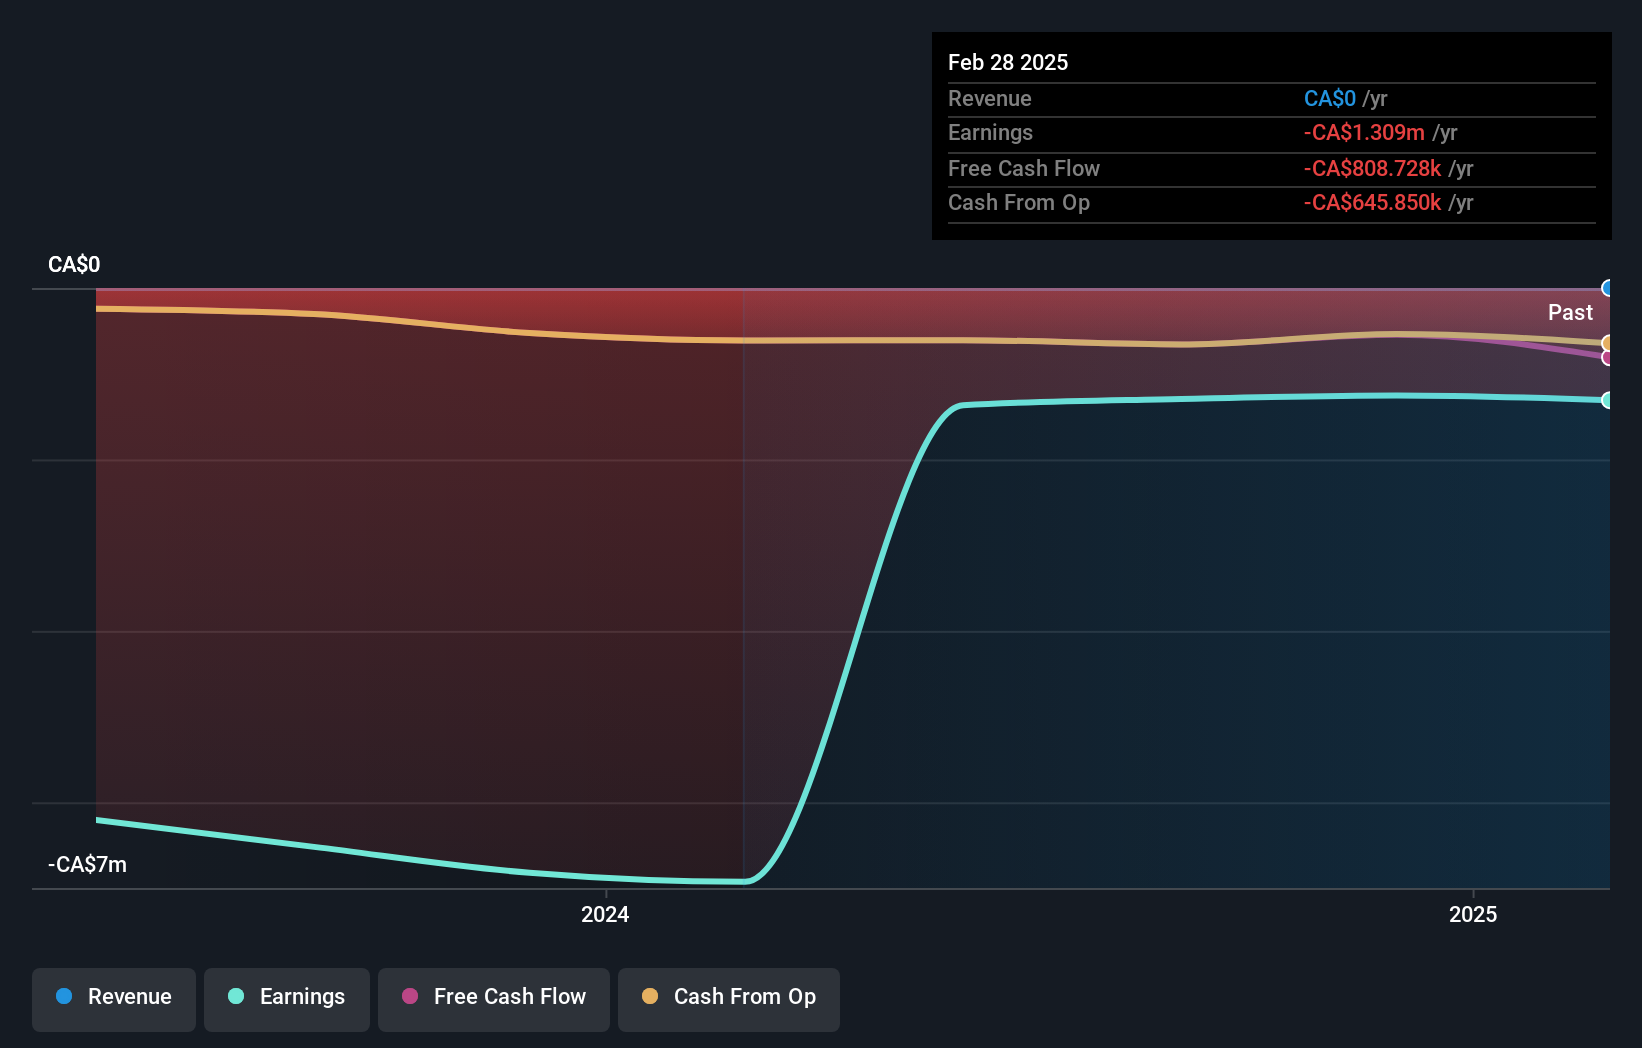Toggle the Revenue legend button

coord(114,999)
